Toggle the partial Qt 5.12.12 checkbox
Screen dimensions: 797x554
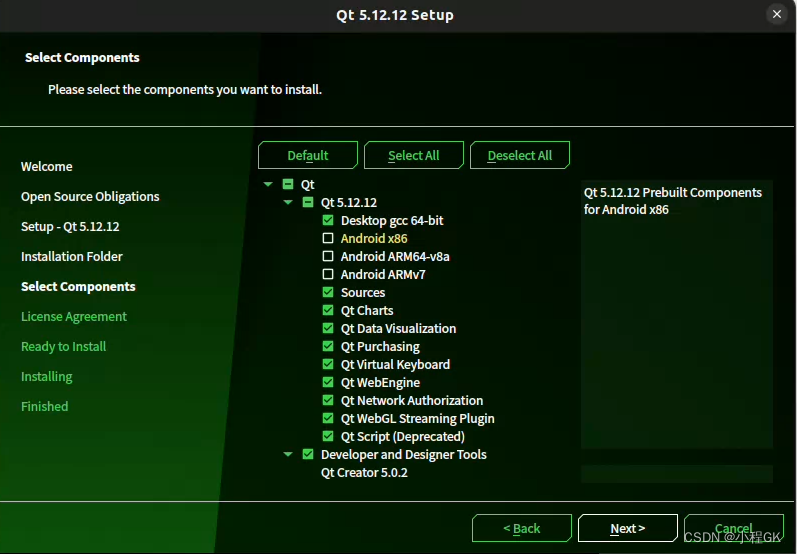coord(308,202)
